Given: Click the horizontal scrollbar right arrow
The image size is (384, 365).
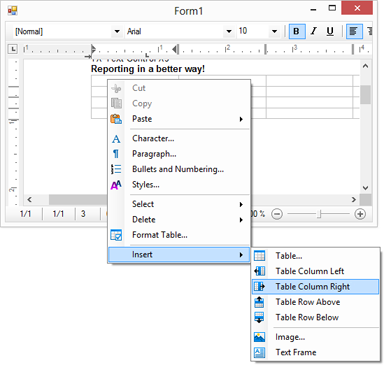Looking at the screenshot, I should 354,200.
